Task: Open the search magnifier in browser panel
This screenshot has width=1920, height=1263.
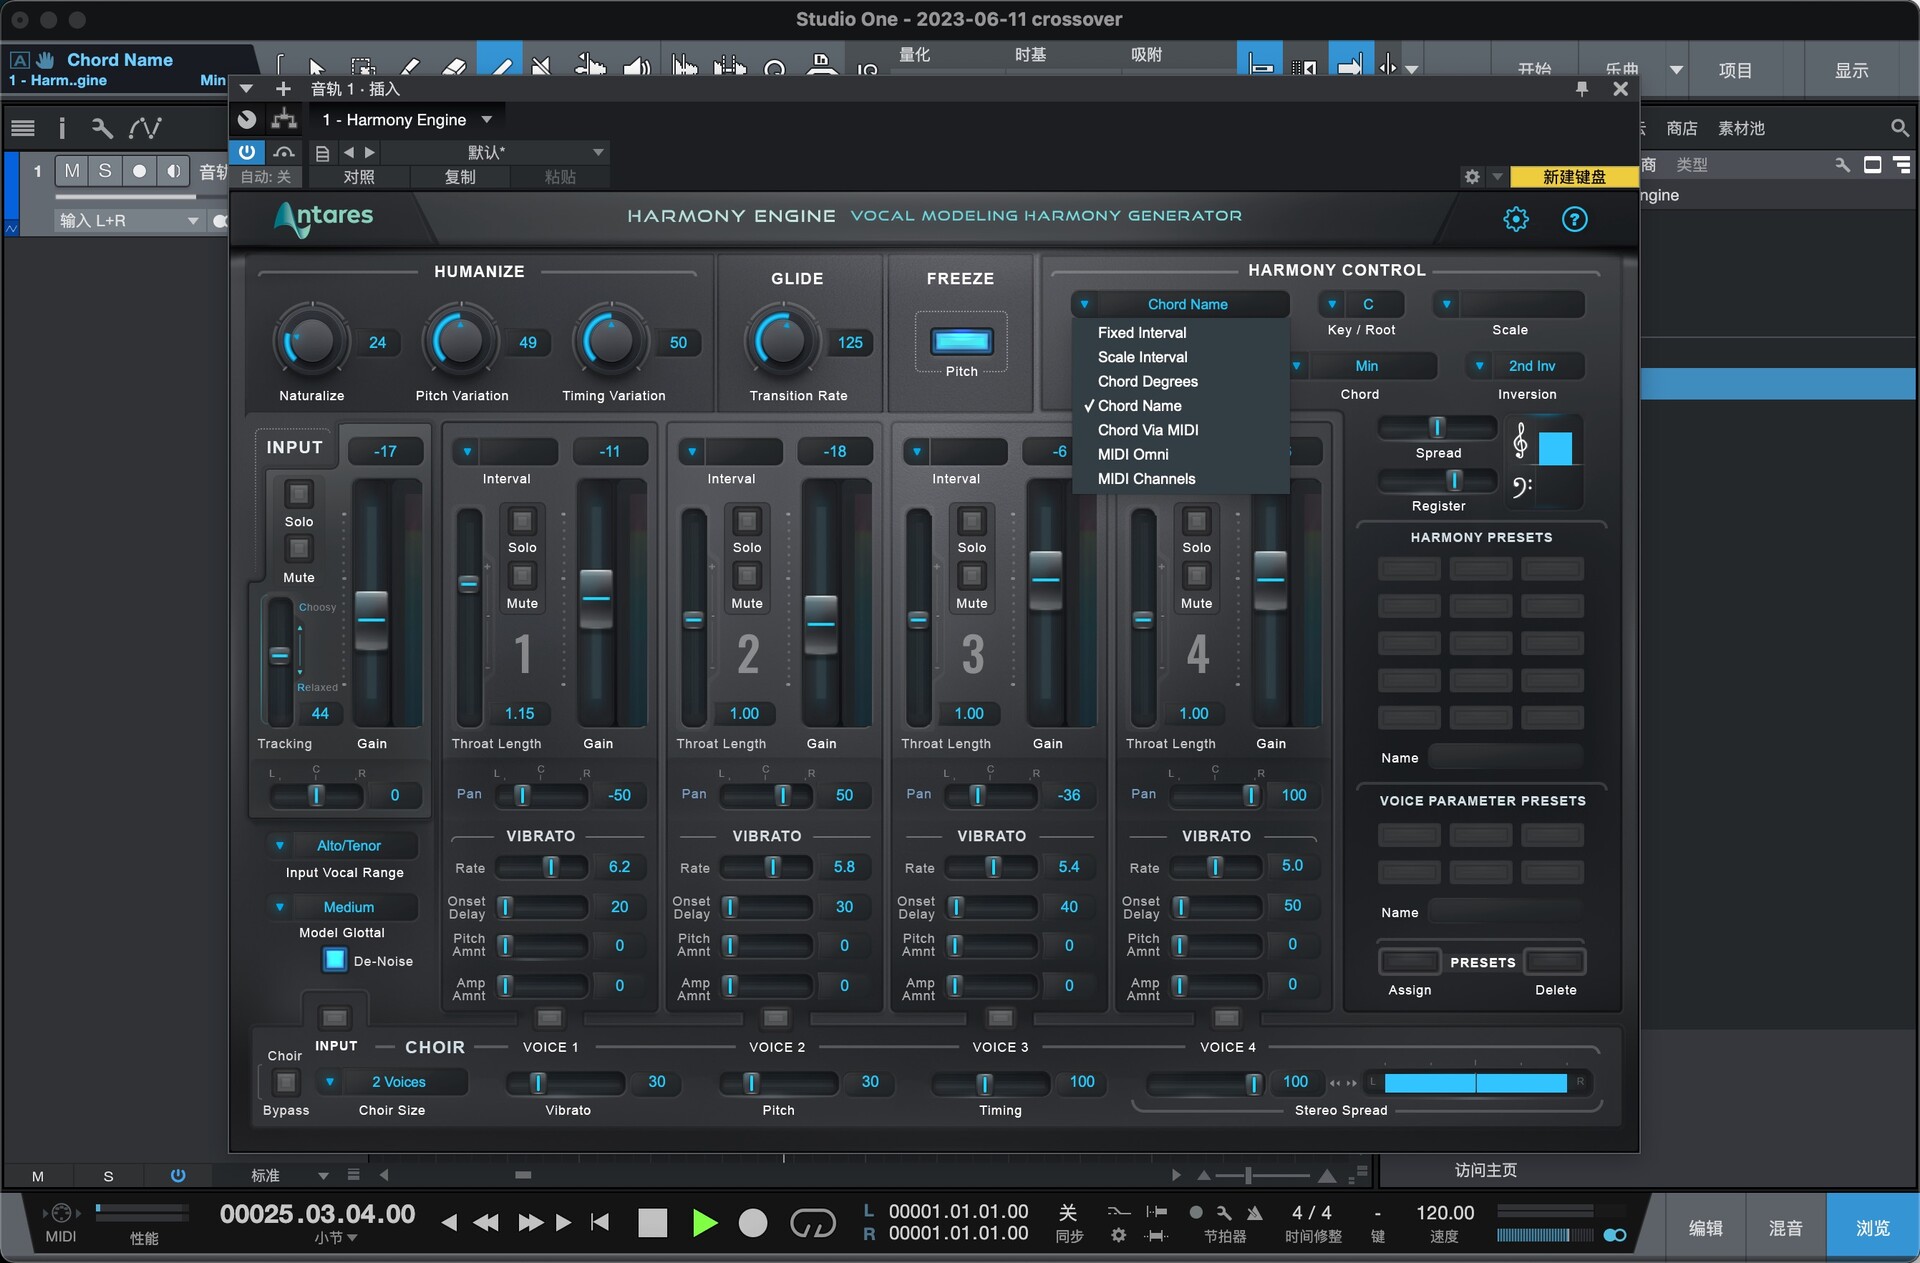Action: coord(1900,128)
